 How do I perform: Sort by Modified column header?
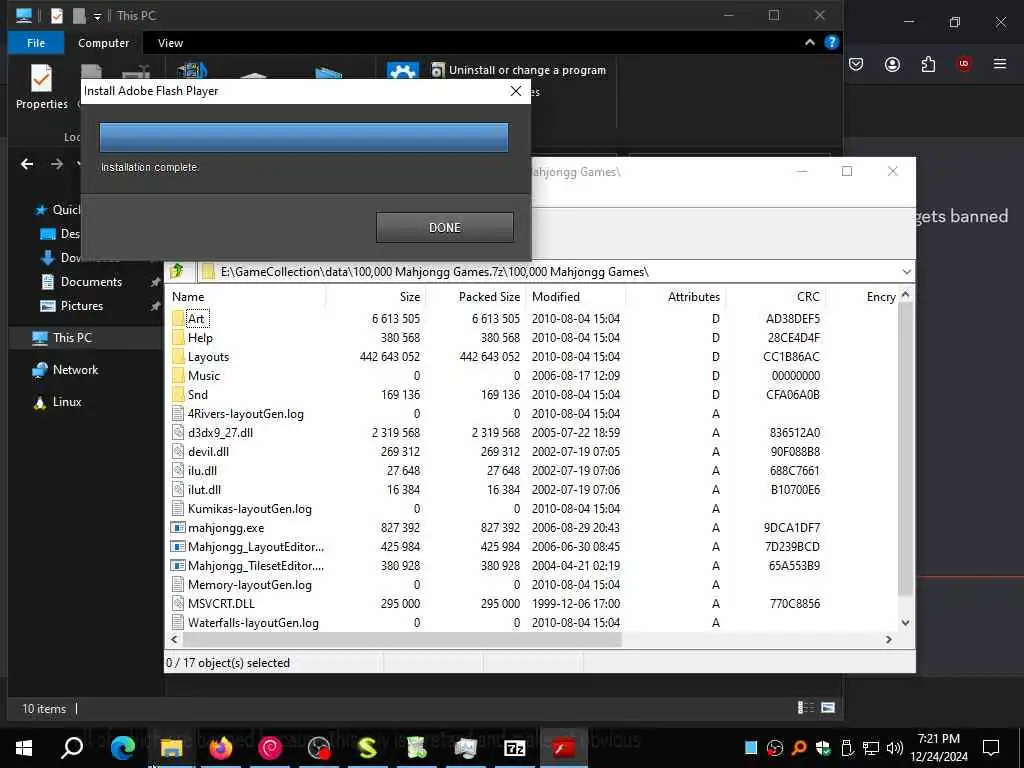(556, 296)
